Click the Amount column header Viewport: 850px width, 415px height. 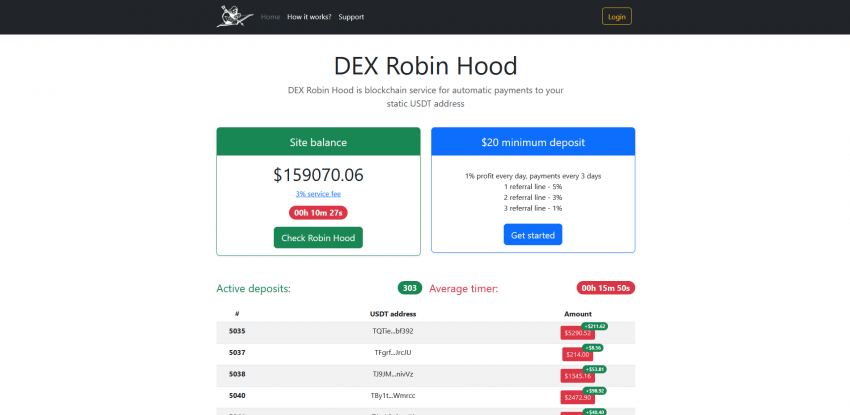[x=578, y=314]
